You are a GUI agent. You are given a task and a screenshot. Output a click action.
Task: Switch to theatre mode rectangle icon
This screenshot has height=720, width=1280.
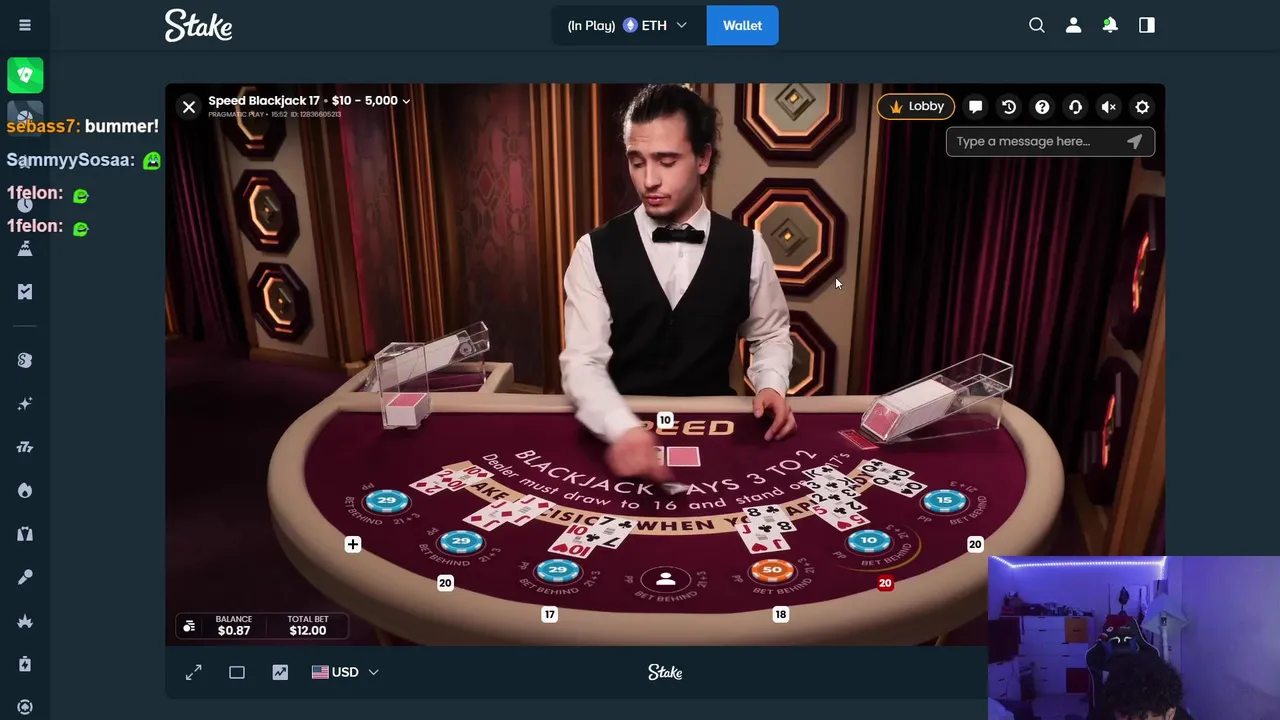pyautogui.click(x=237, y=672)
